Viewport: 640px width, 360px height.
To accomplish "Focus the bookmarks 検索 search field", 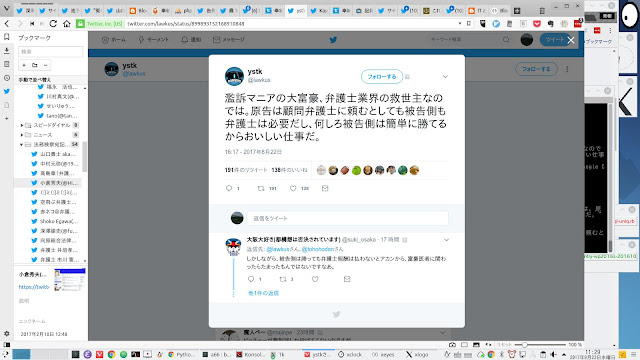I will click(x=50, y=51).
